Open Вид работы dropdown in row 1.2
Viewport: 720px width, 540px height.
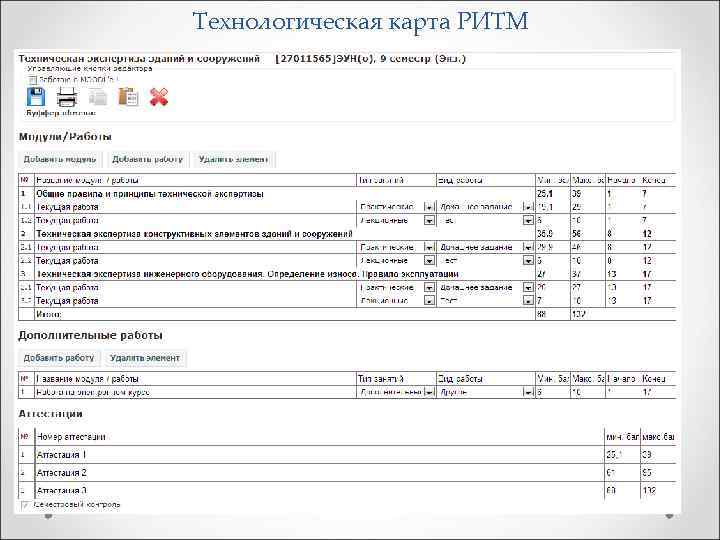pyautogui.click(x=528, y=220)
